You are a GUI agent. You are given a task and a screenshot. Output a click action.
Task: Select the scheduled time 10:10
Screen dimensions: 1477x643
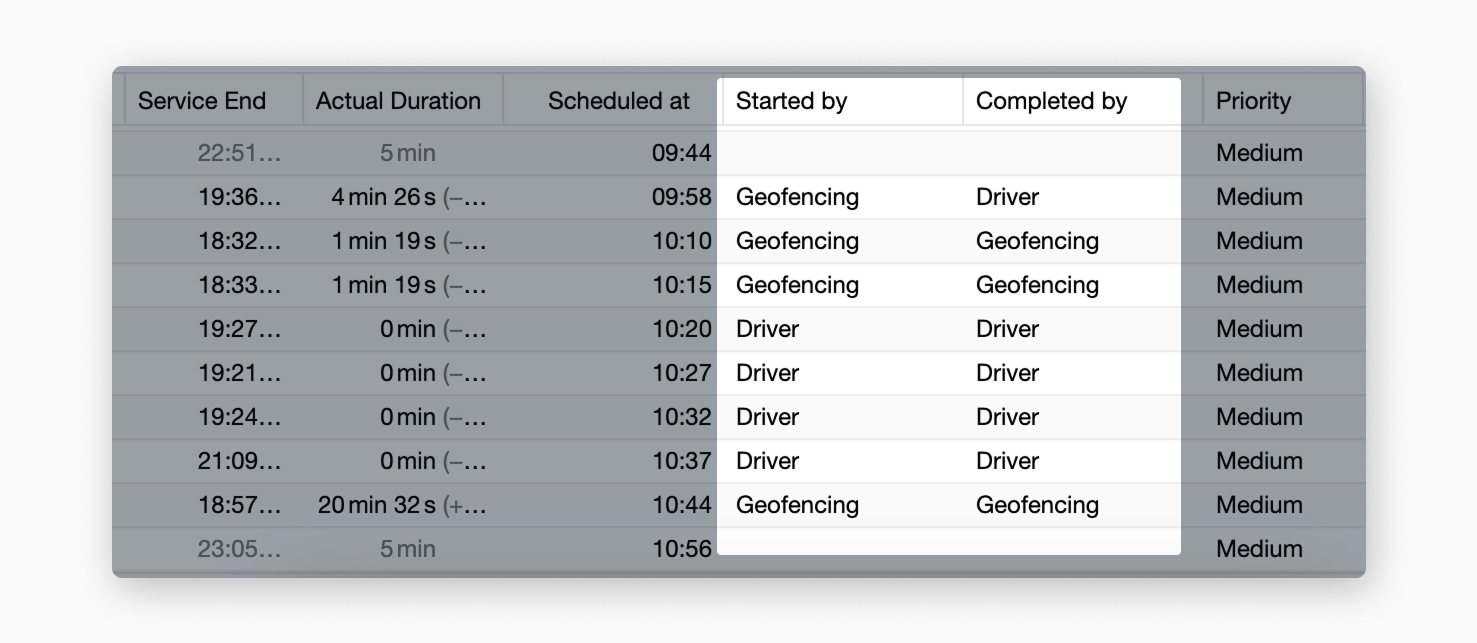point(682,241)
